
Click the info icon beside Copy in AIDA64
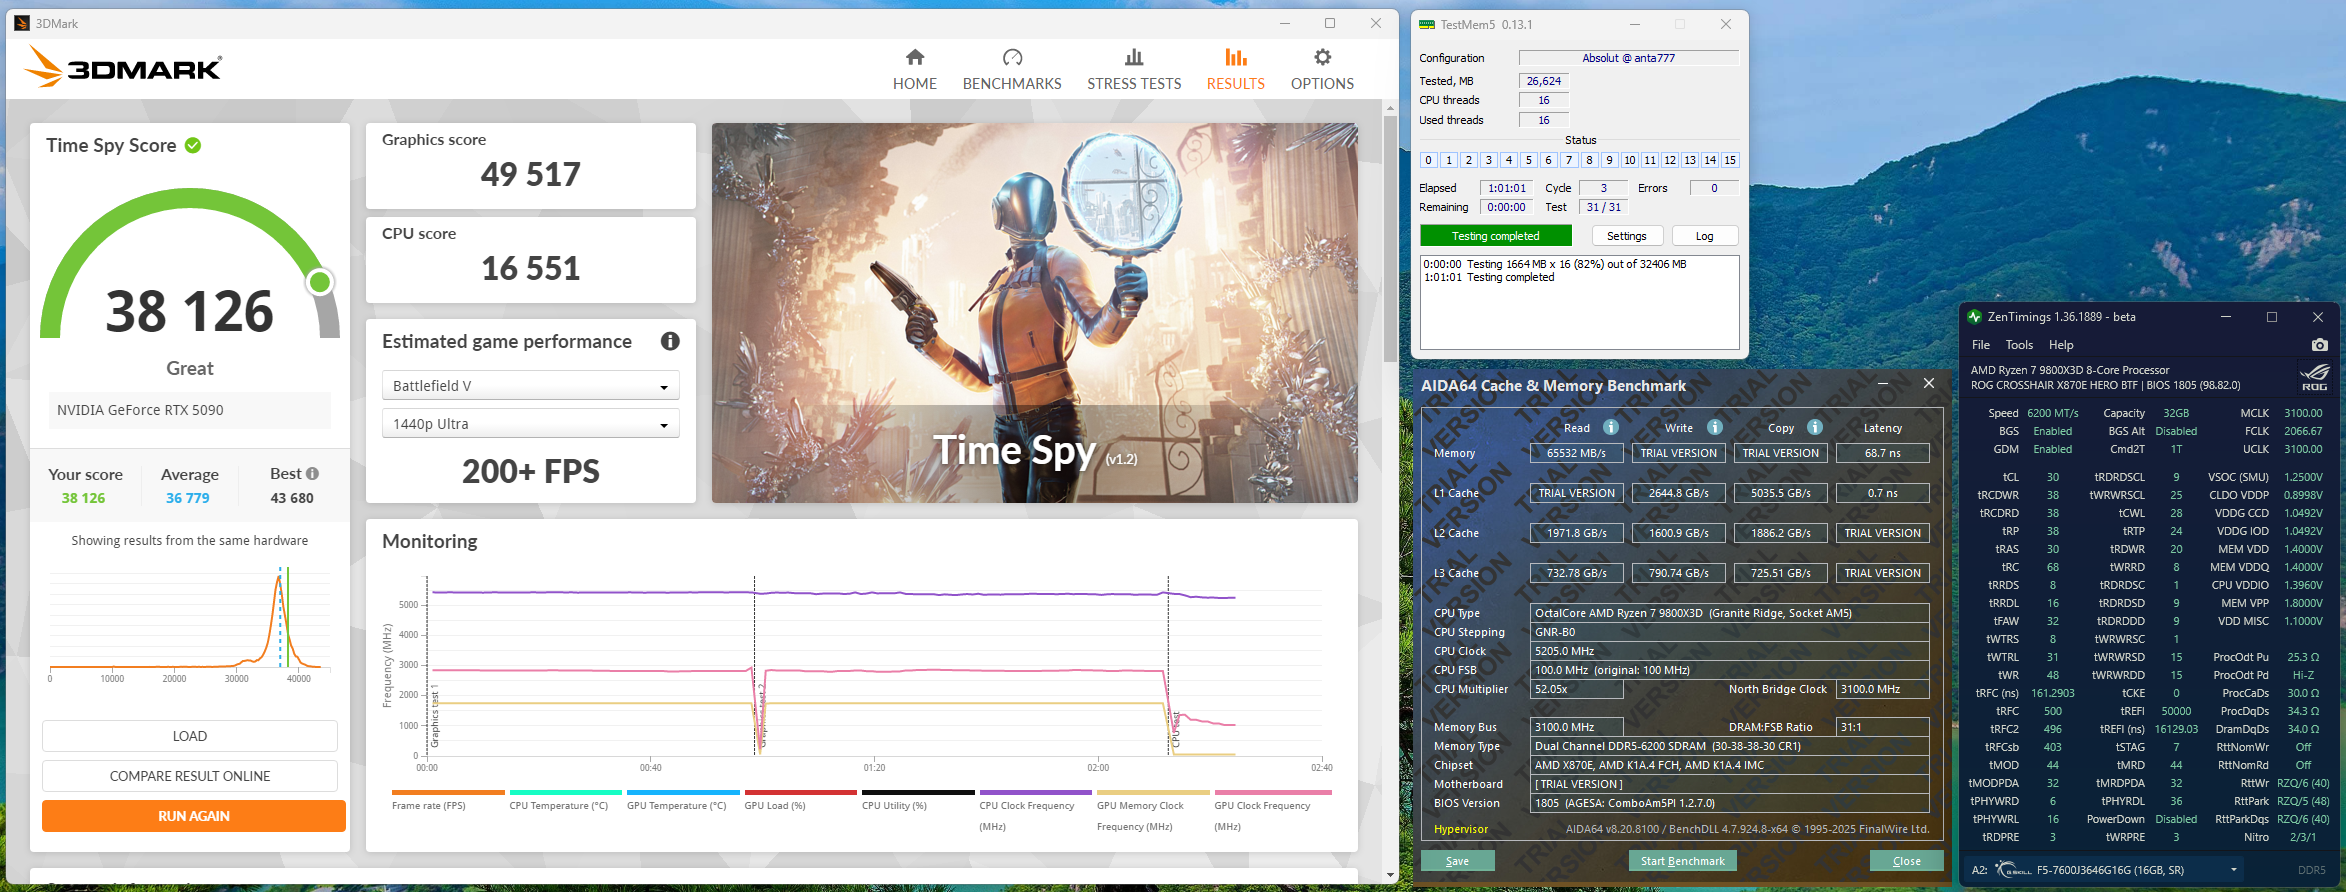pyautogui.click(x=1815, y=427)
